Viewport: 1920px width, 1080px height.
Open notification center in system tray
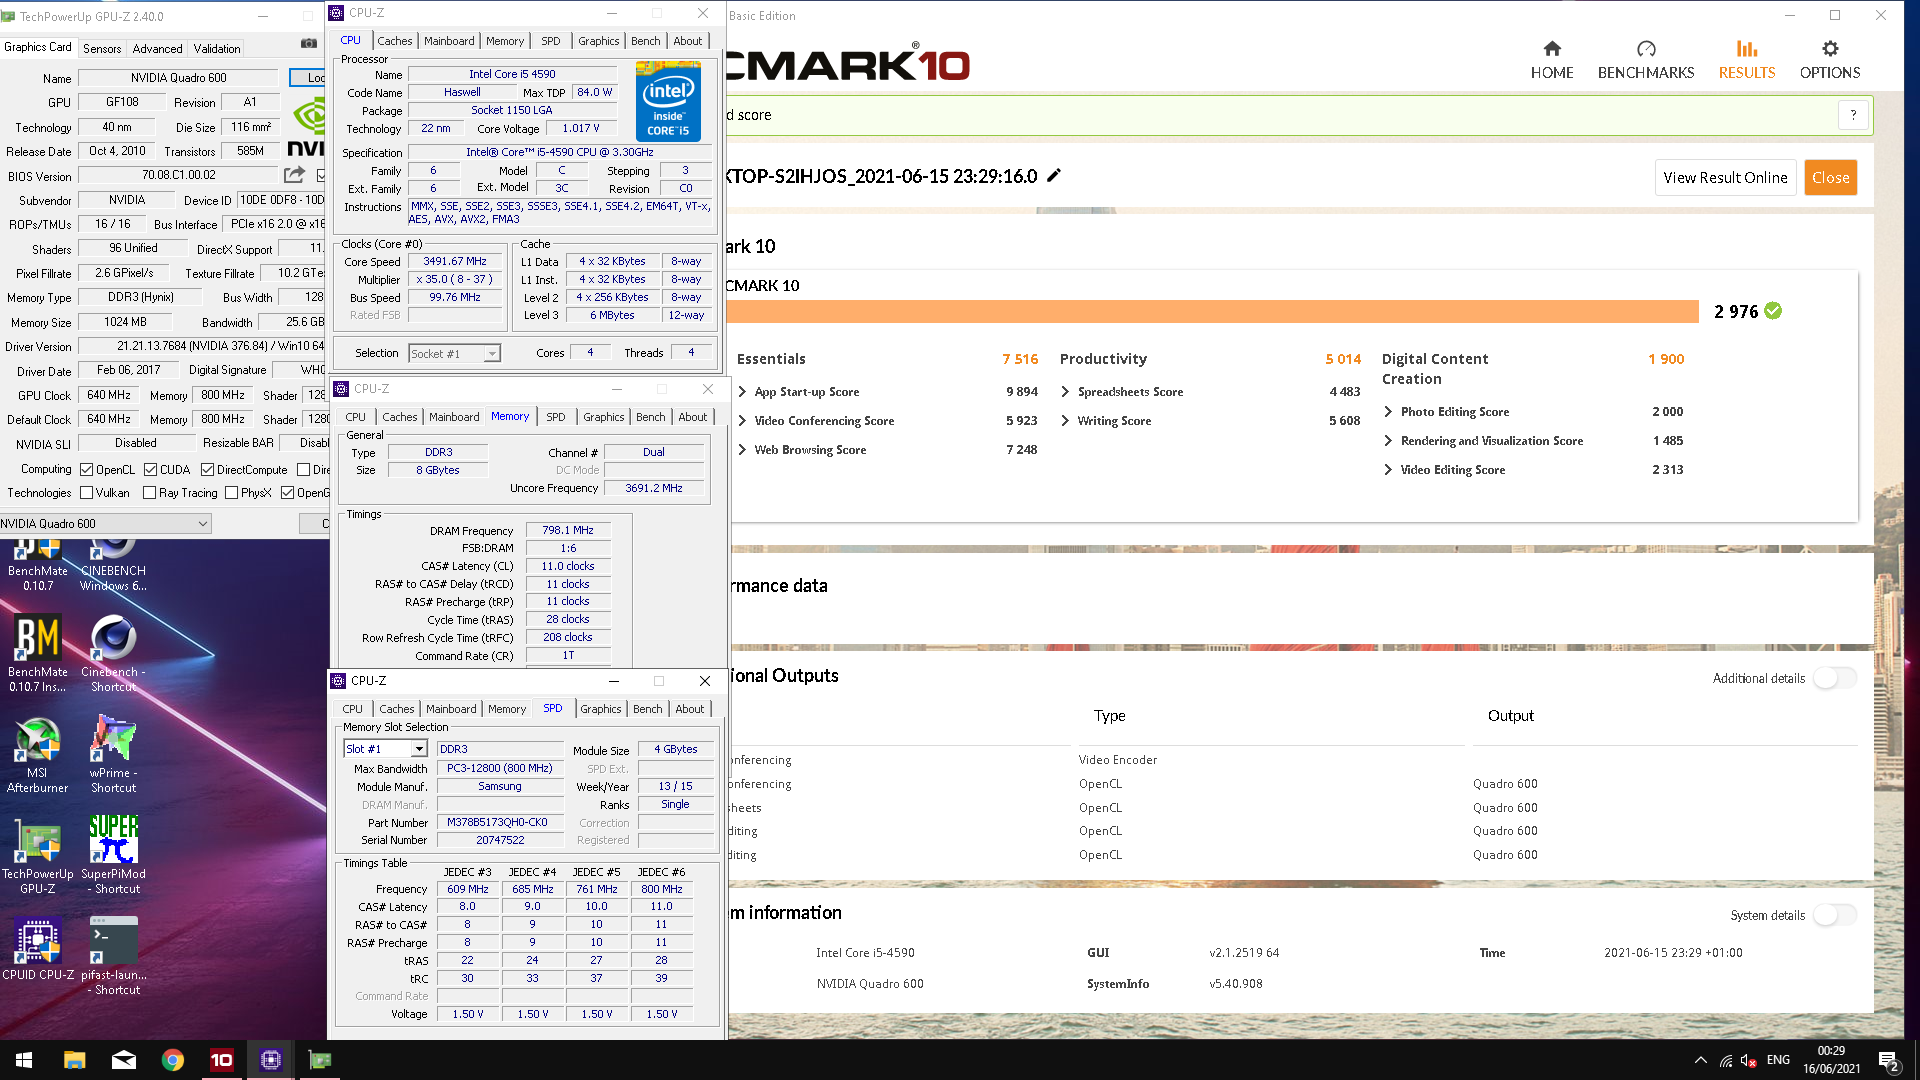point(1888,1061)
